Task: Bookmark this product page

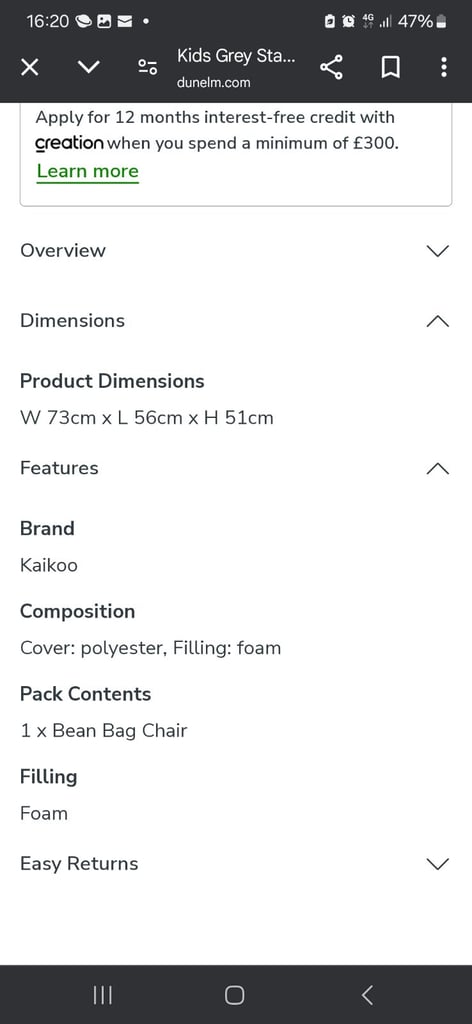Action: tap(390, 67)
